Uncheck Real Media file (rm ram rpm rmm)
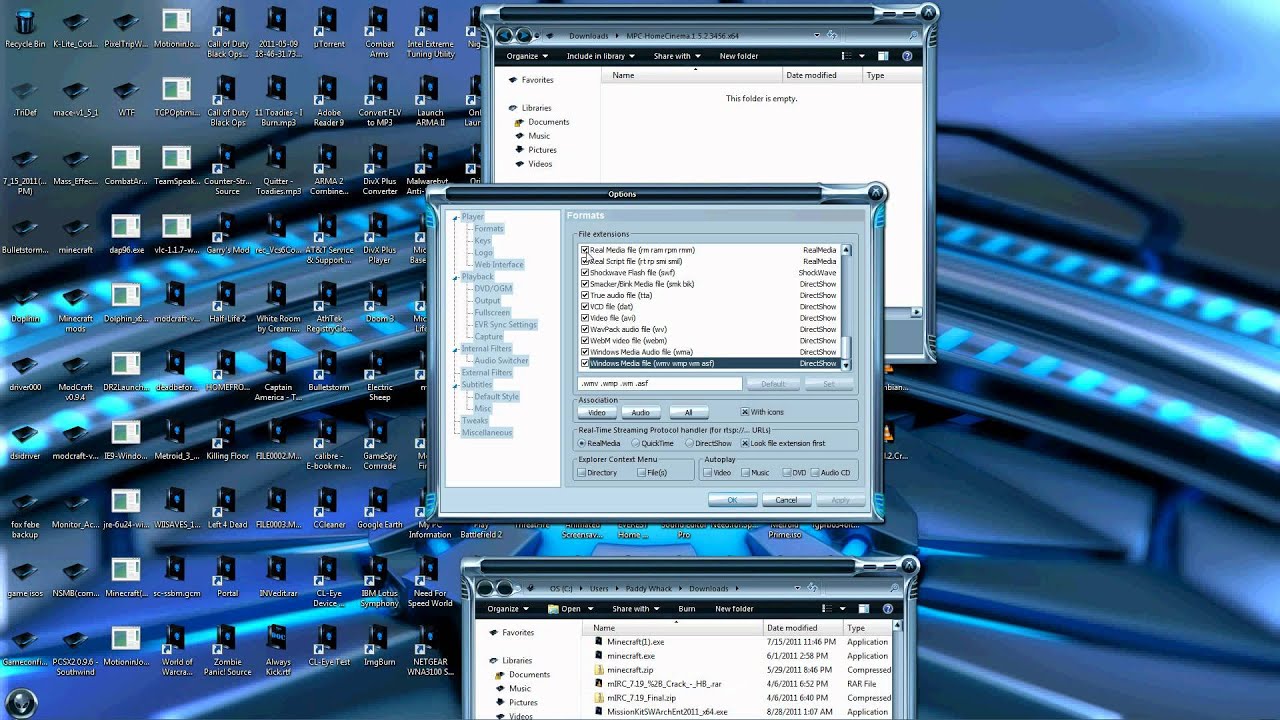This screenshot has width=1280, height=720. click(585, 250)
